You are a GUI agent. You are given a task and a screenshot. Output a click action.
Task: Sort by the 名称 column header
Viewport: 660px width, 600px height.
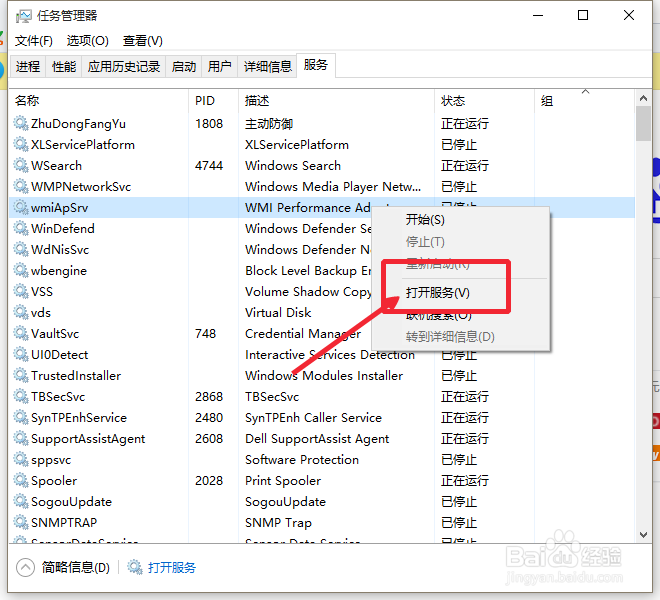98,101
